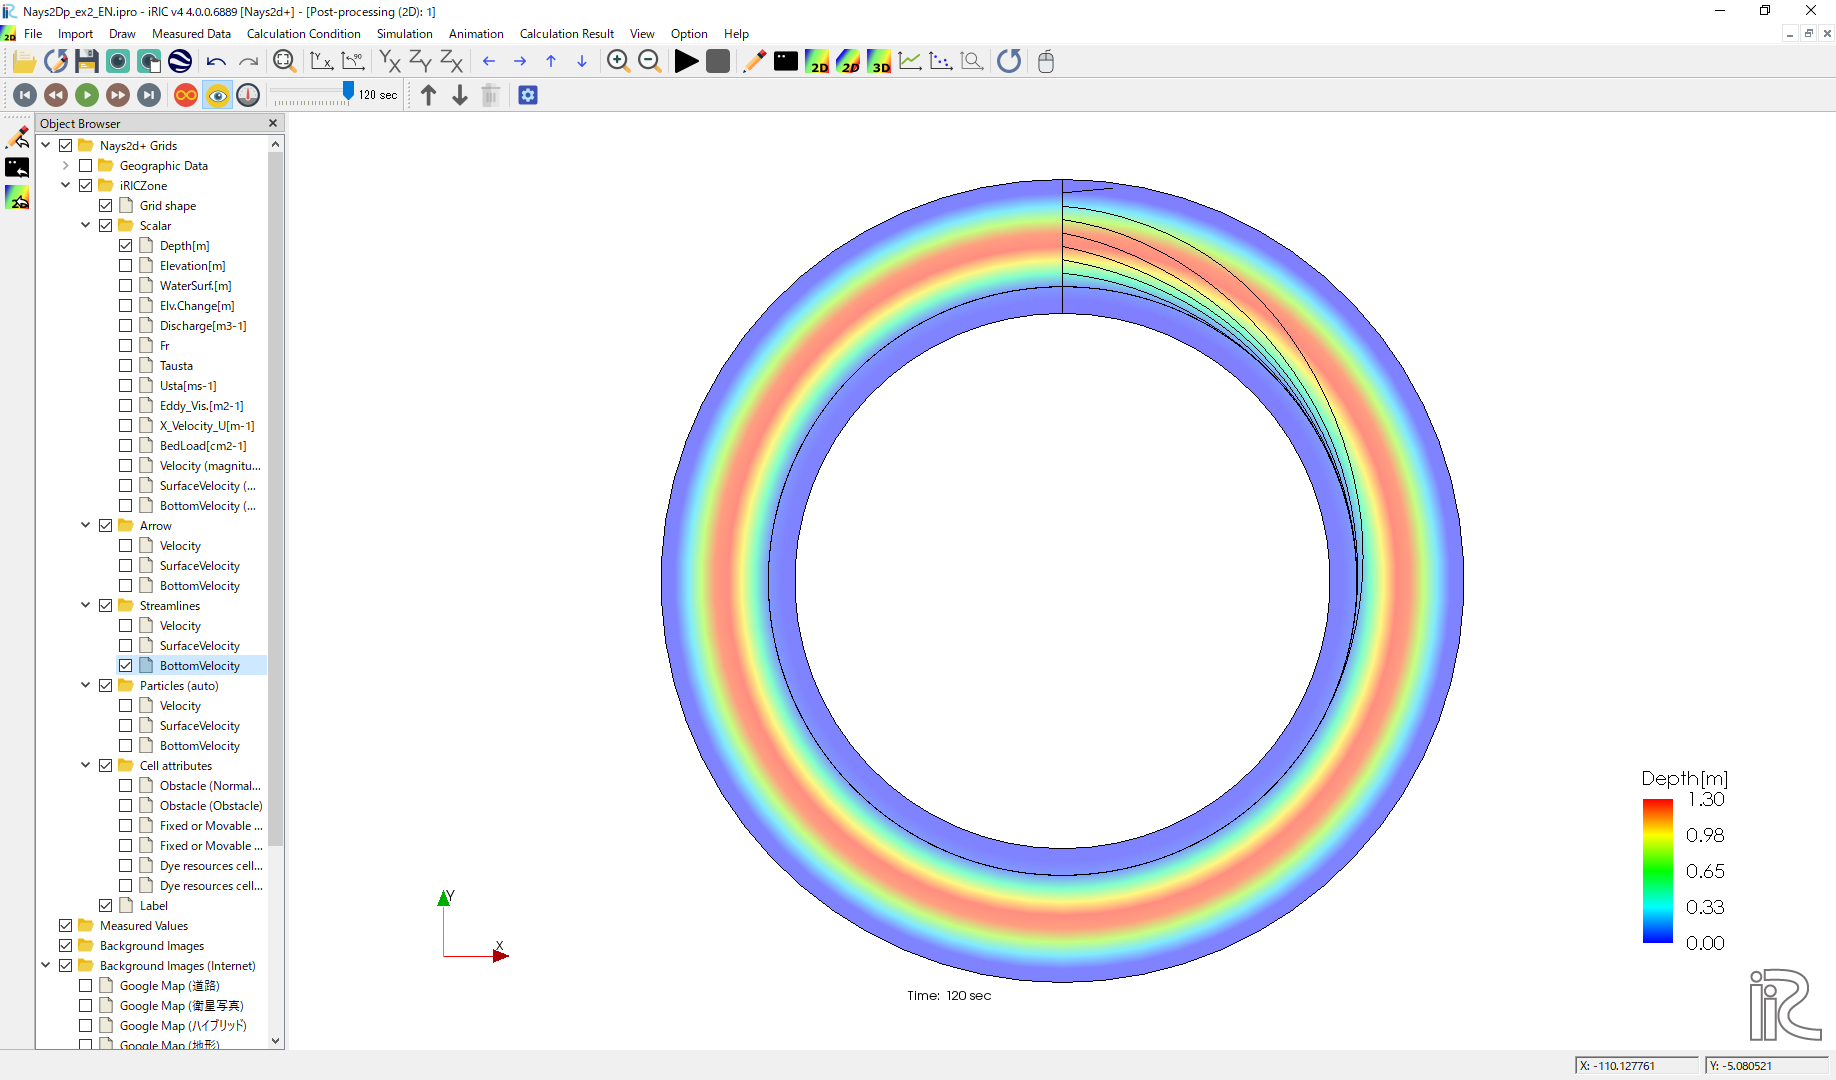Screen dimensions: 1836x1080
Task: Jump to the last animation step
Action: pos(149,95)
